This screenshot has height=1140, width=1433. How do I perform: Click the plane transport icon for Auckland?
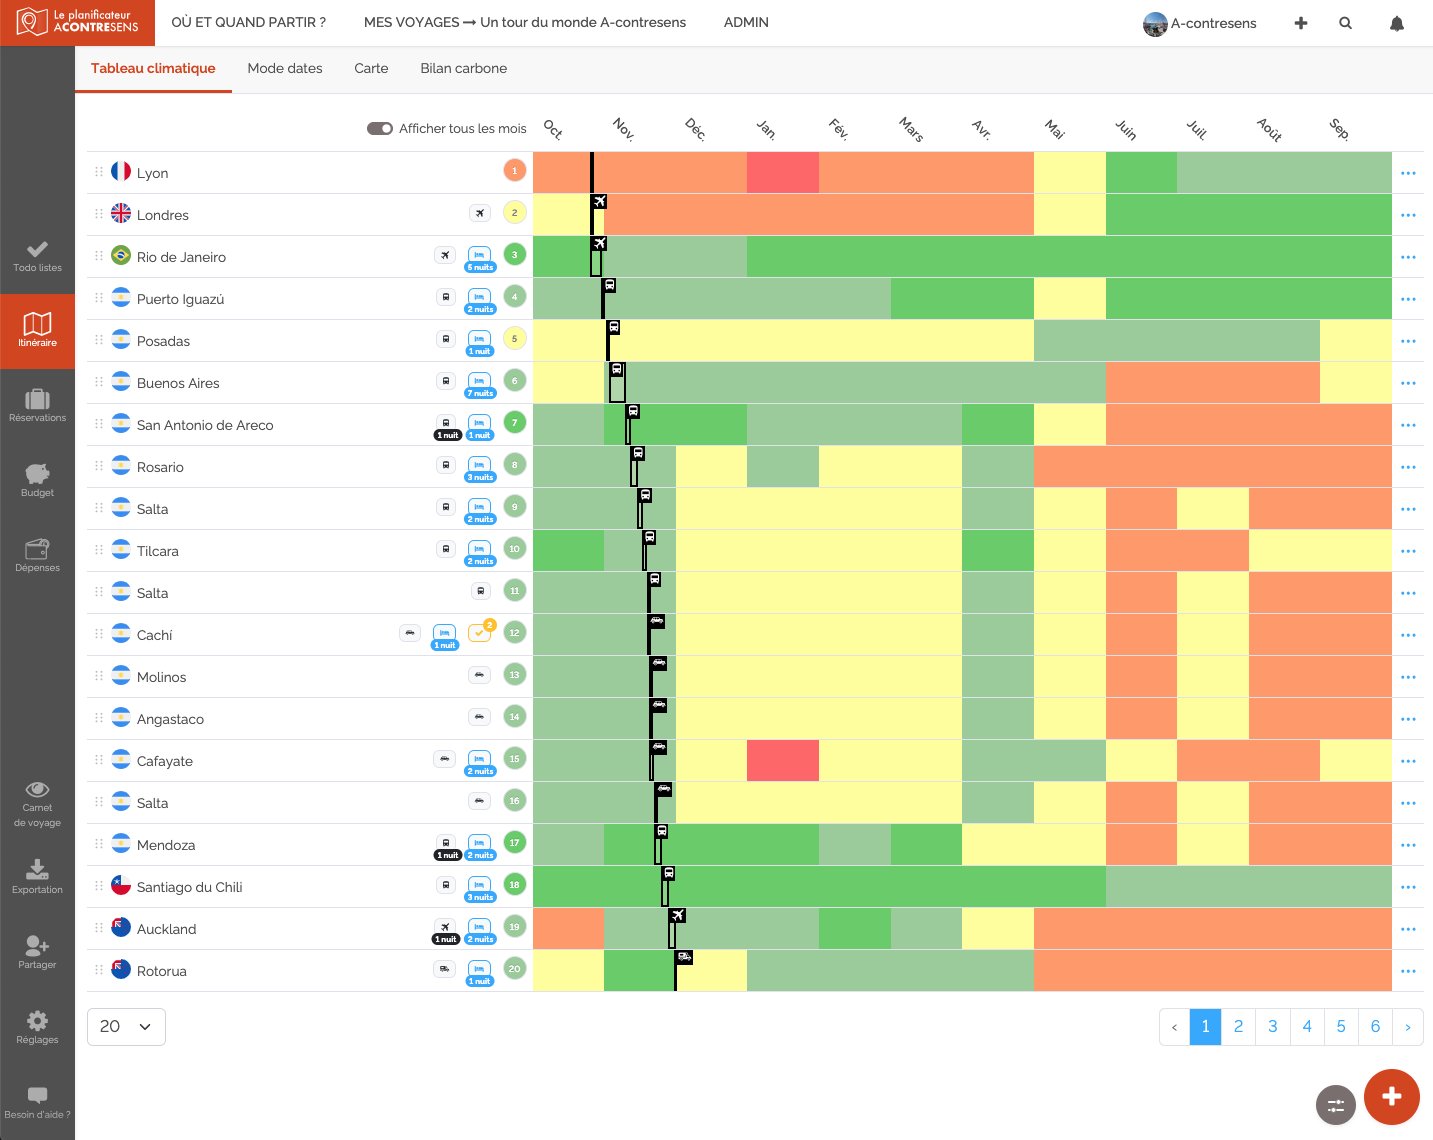[x=446, y=927]
